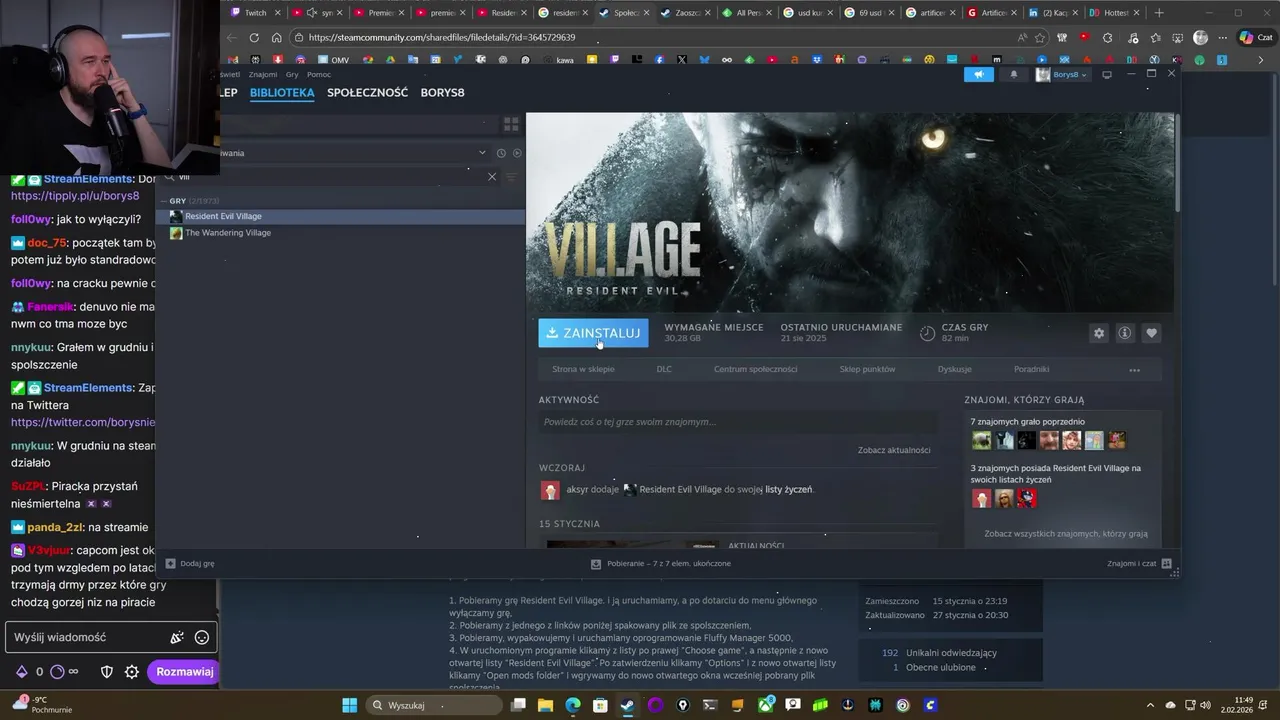Open Gry menu in Steam
The image size is (1280, 720).
point(292,74)
